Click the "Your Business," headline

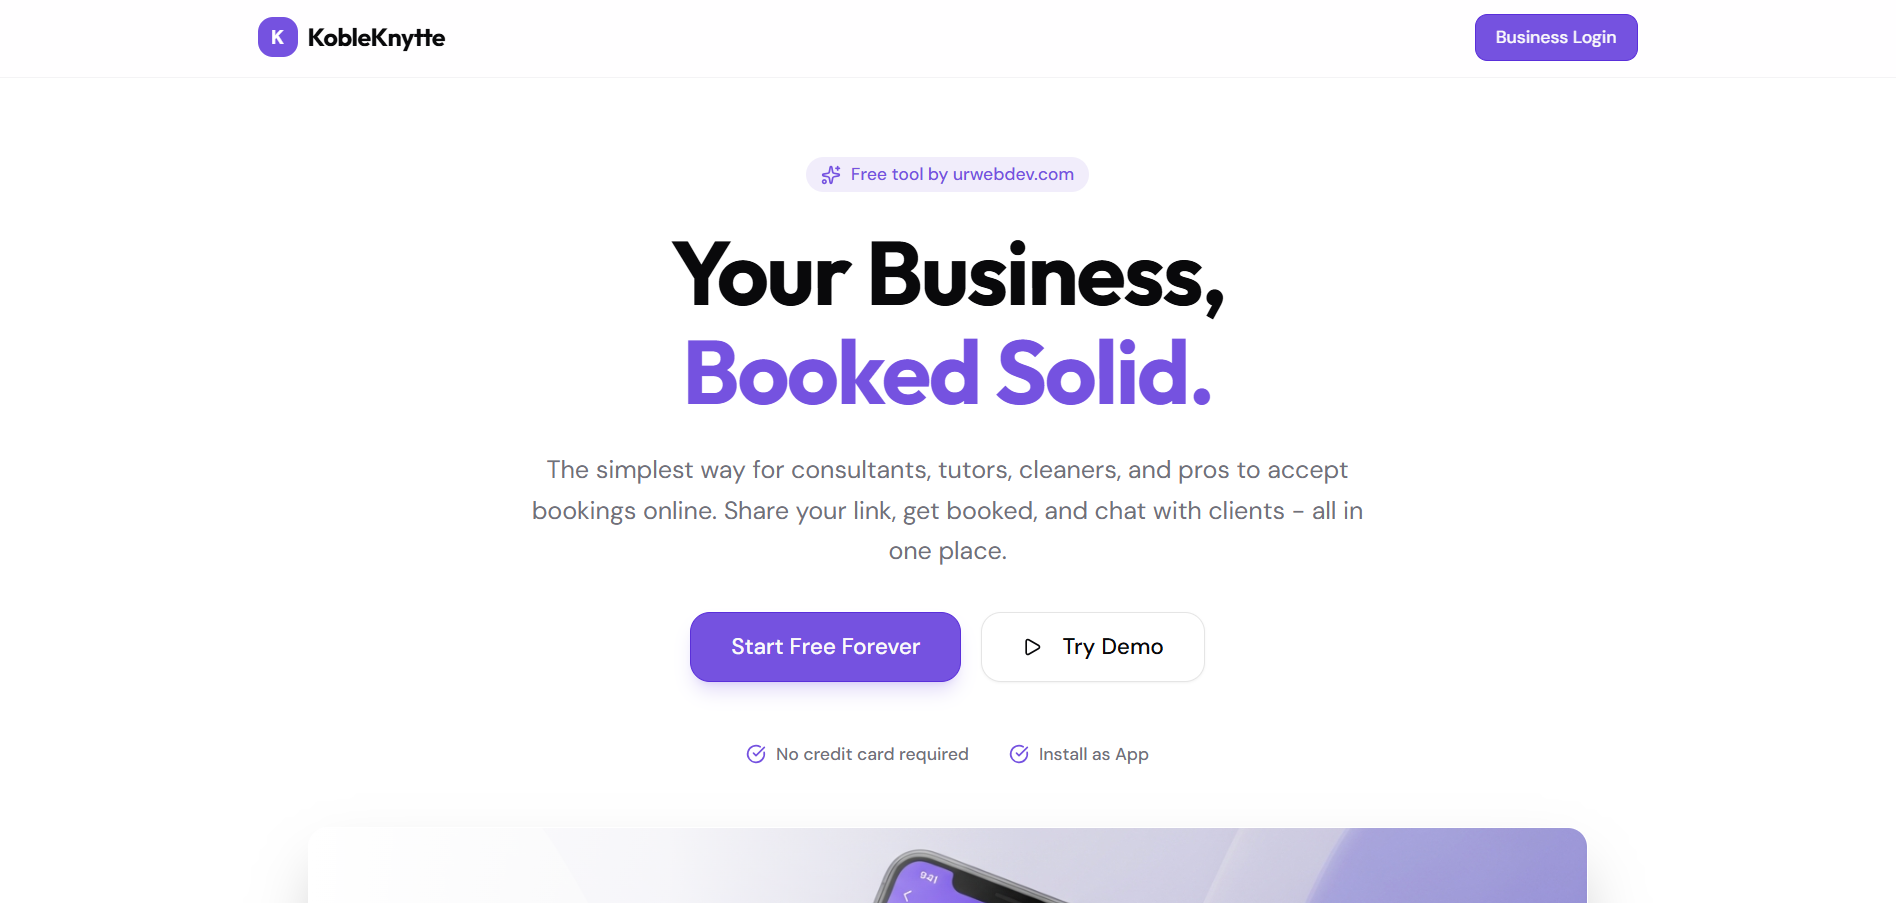(x=947, y=275)
